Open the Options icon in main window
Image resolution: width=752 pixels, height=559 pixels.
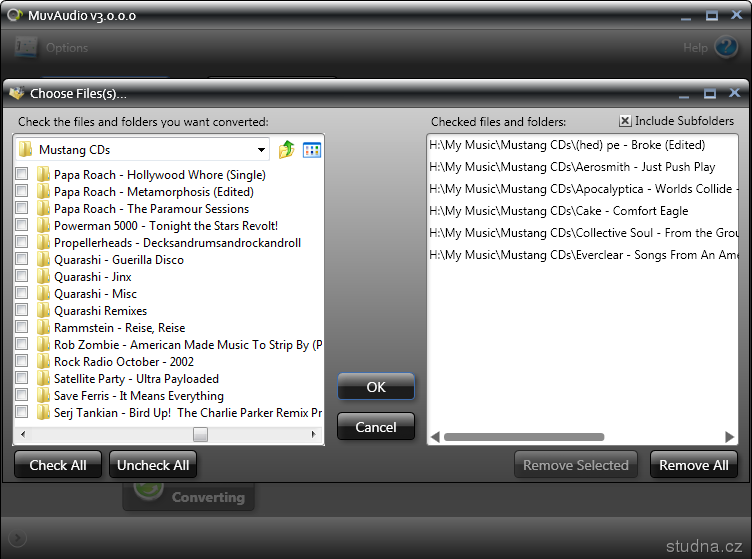(26, 47)
